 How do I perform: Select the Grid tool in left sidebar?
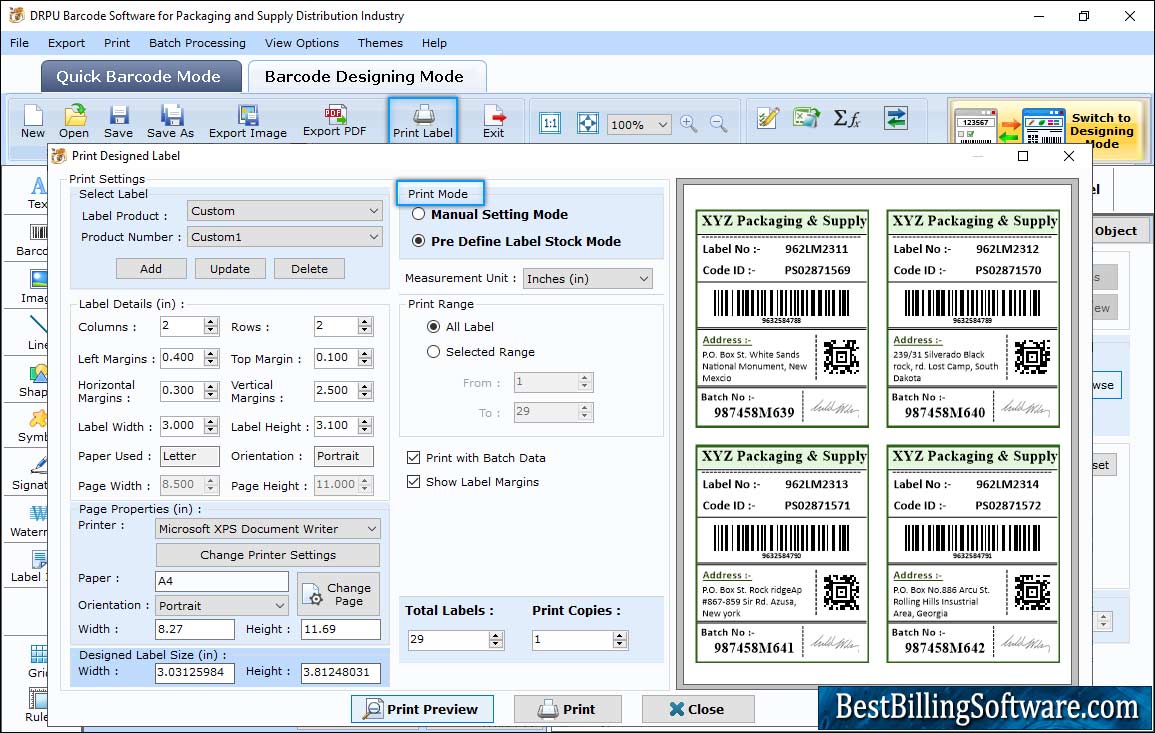(38, 662)
